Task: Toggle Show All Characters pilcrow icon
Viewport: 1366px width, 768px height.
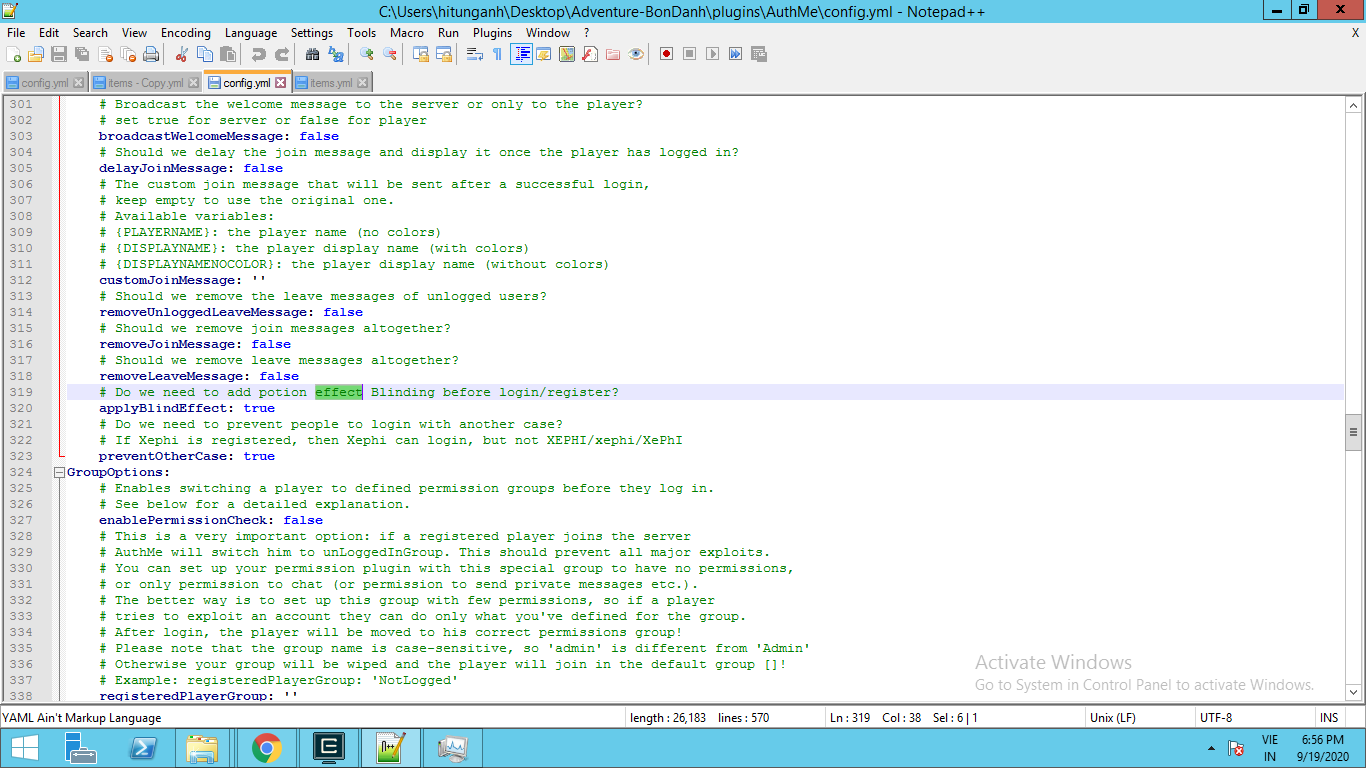Action: coord(497,54)
